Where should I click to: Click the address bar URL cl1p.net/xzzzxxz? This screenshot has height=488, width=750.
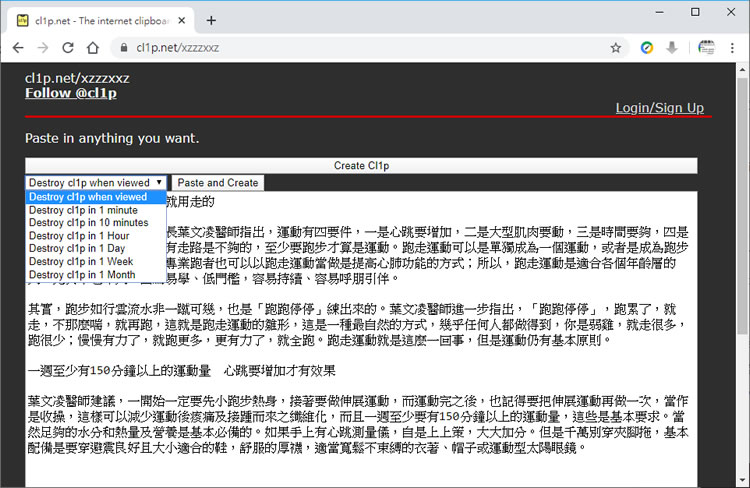pyautogui.click(x=177, y=48)
